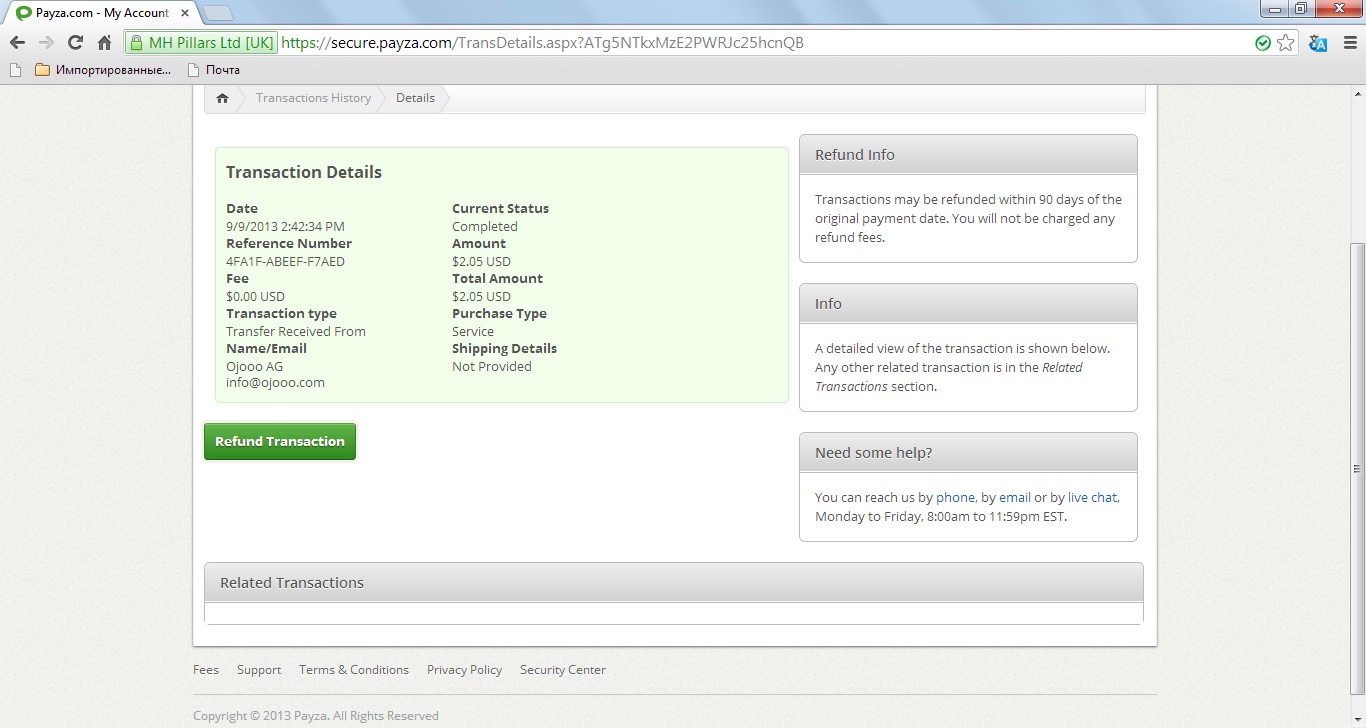Screen dimensions: 1366x728
Task: Go to Transactions History breadcrumb
Action: click(313, 98)
